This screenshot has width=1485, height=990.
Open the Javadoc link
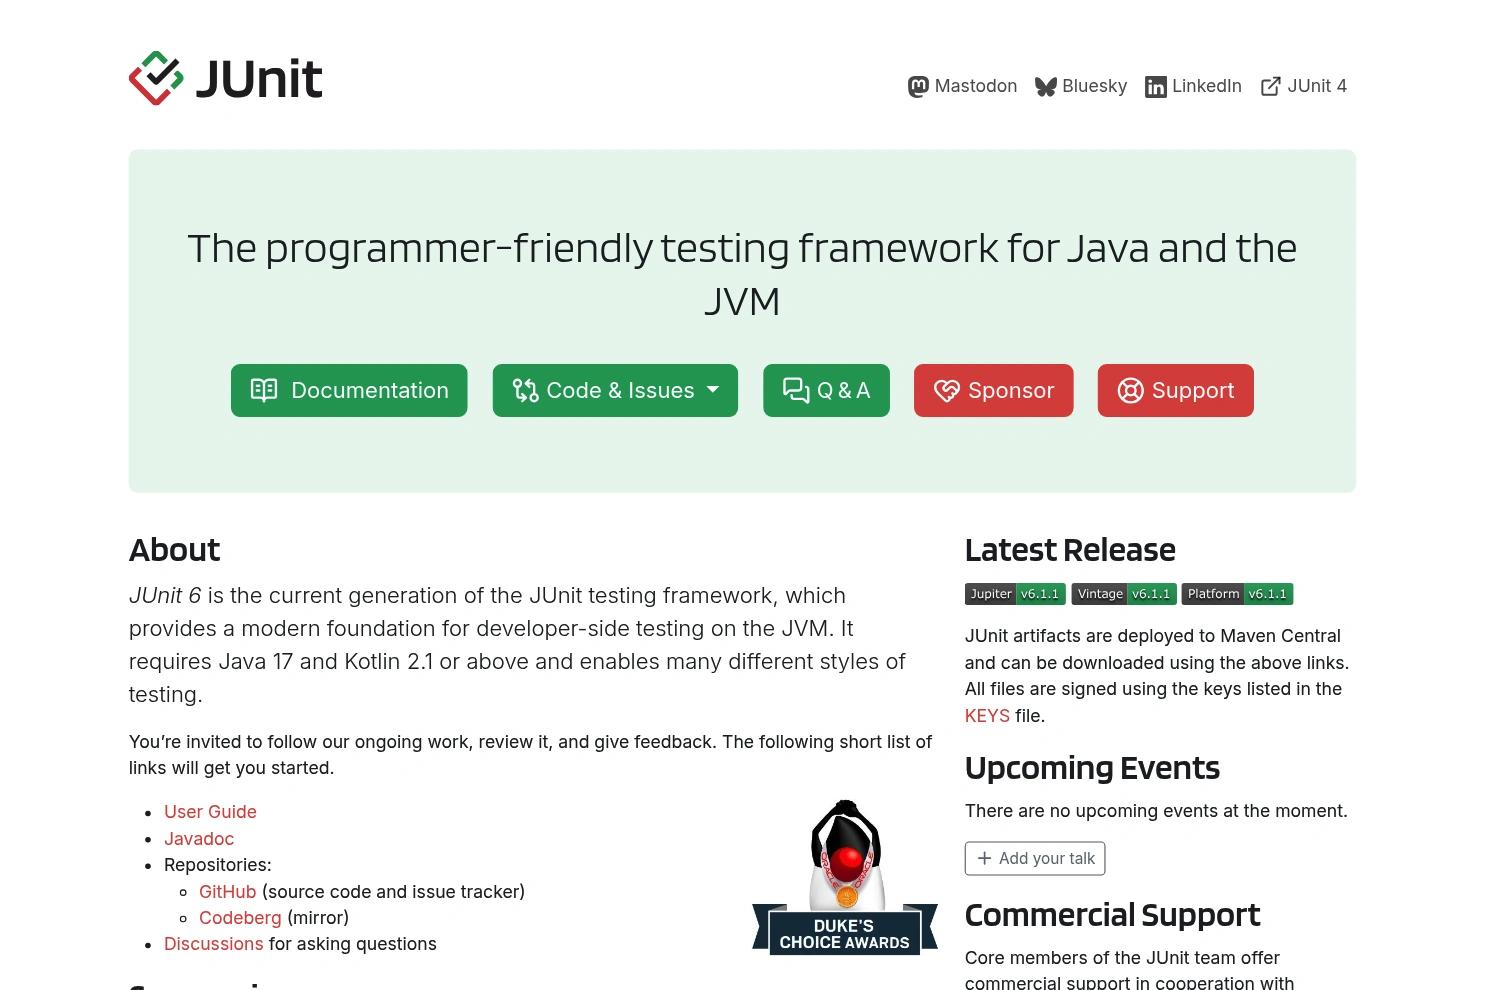199,839
